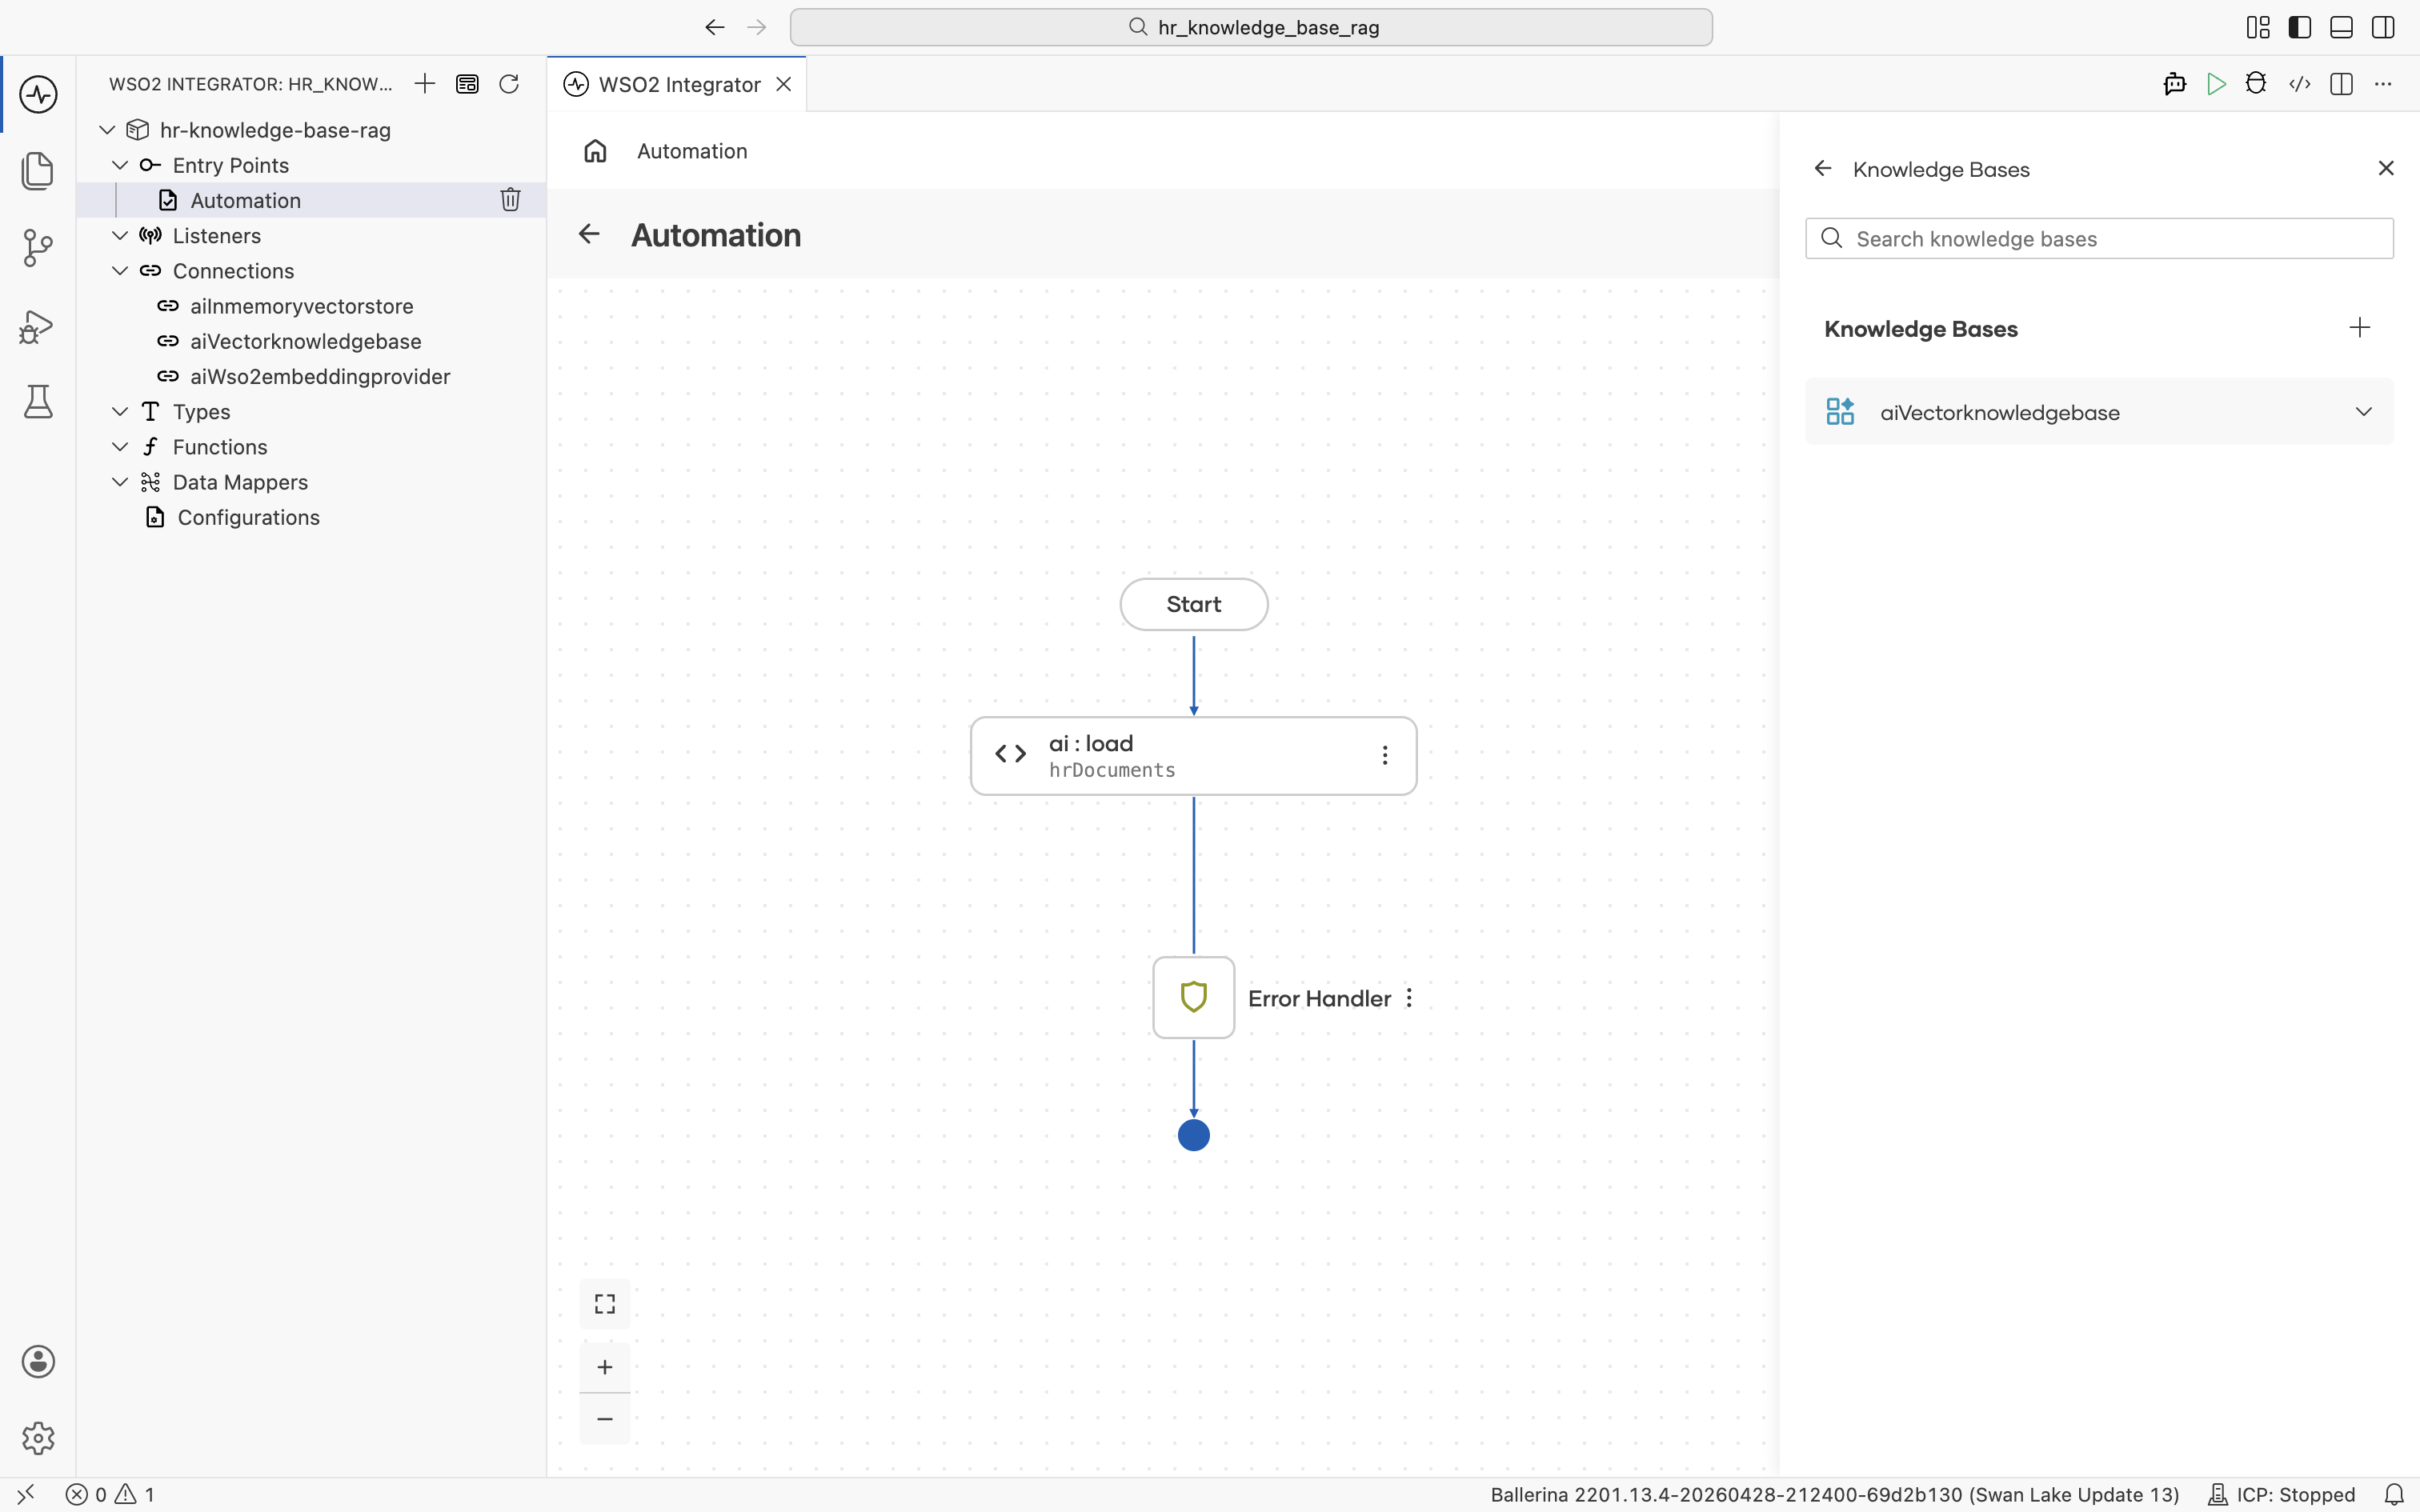Close the Knowledge Bases panel

[2386, 168]
